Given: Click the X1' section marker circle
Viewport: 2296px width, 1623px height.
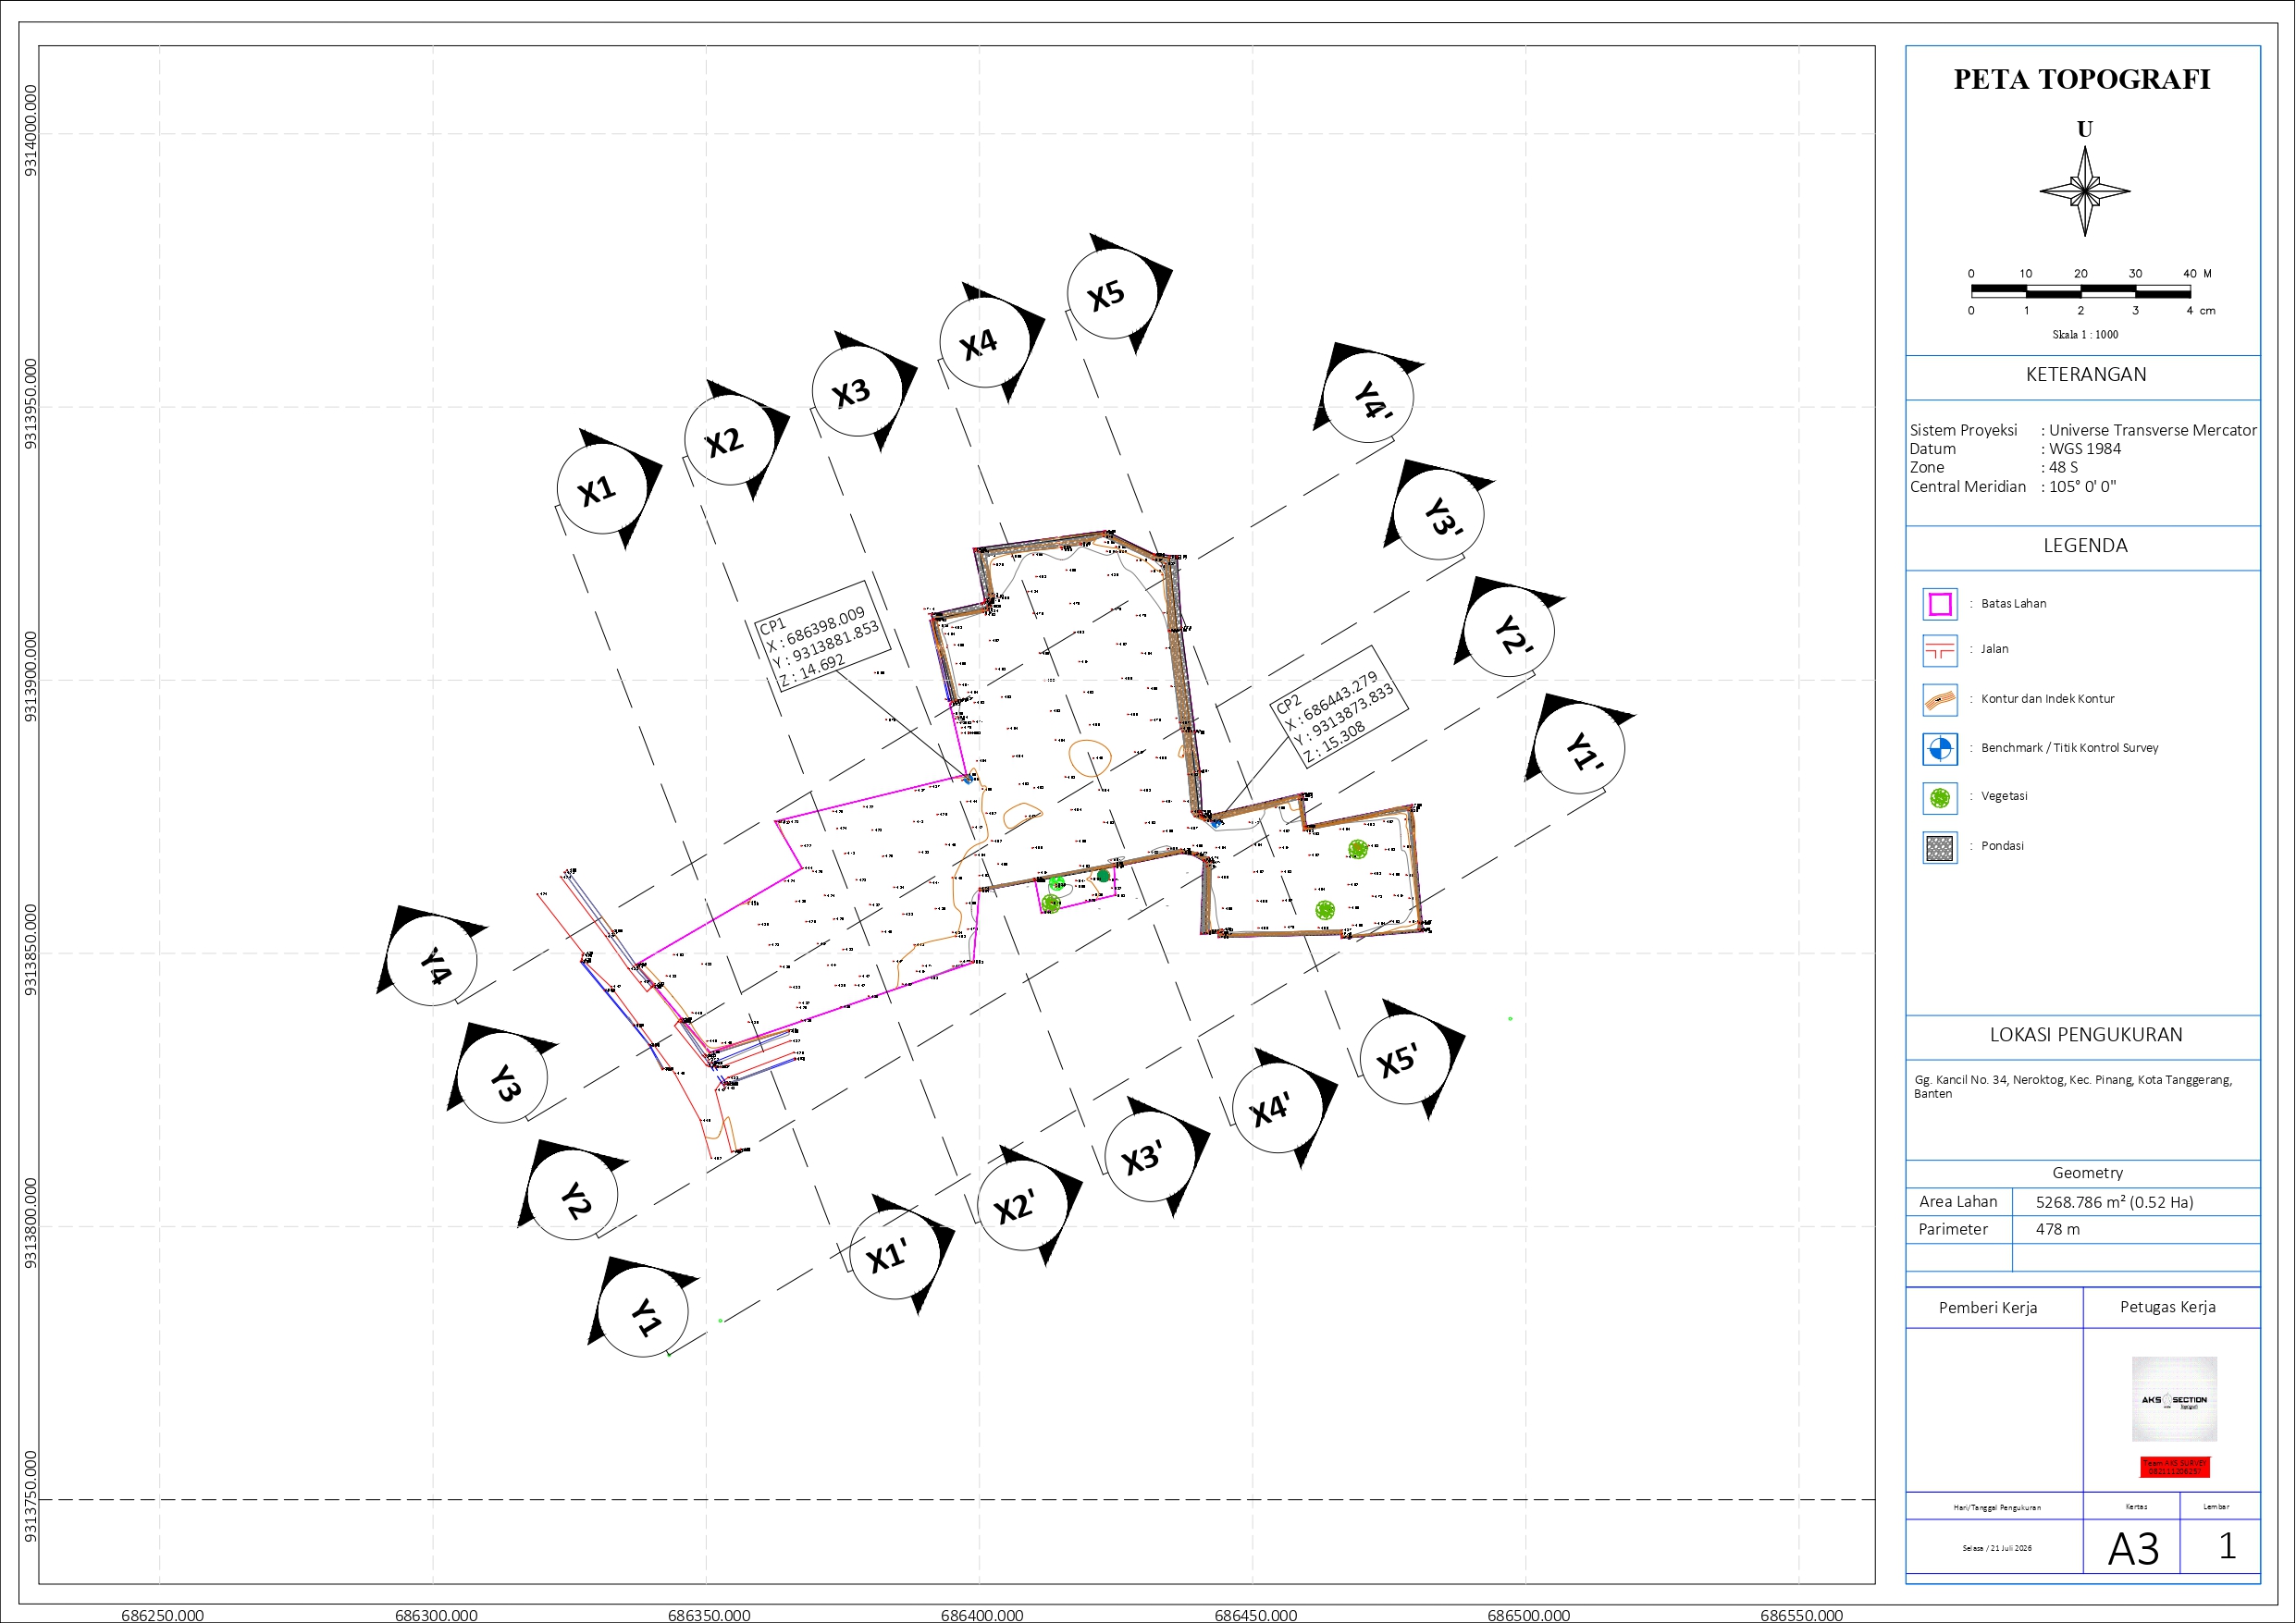Looking at the screenshot, I should coord(894,1254).
